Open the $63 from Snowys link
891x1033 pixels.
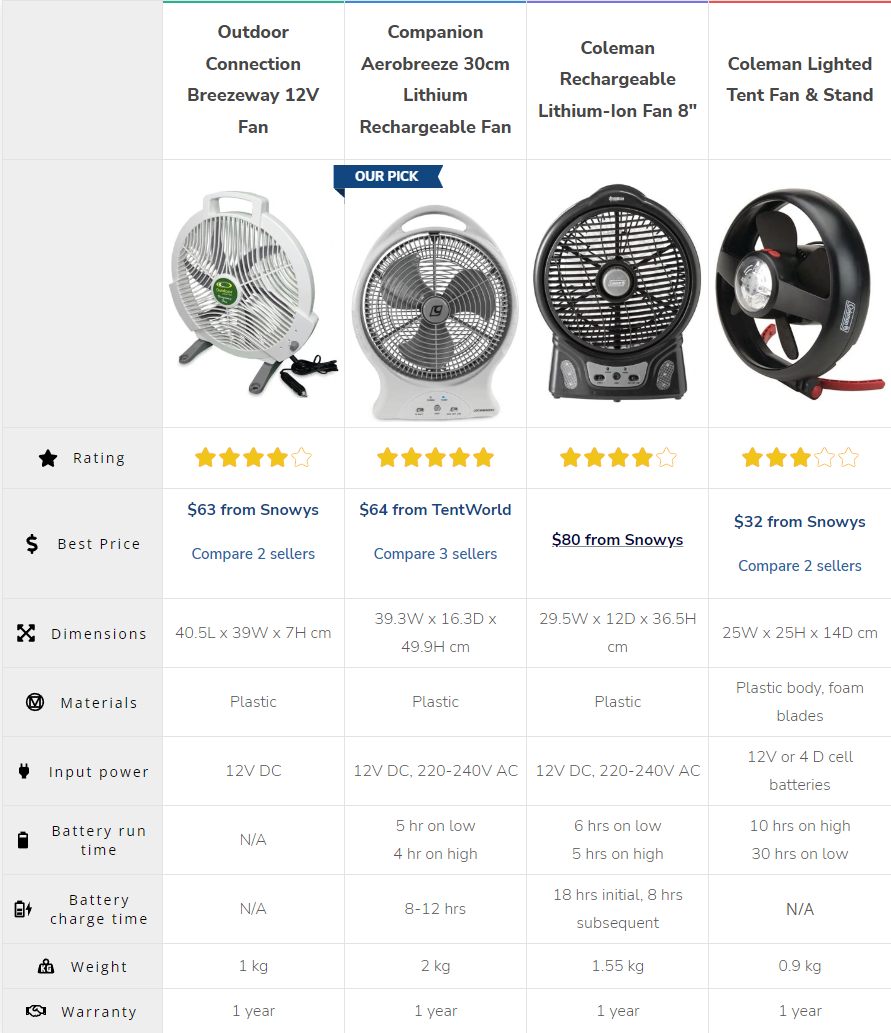[253, 510]
